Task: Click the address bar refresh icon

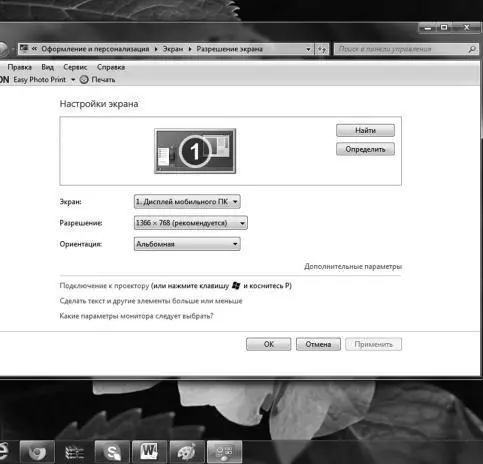Action: tap(322, 49)
